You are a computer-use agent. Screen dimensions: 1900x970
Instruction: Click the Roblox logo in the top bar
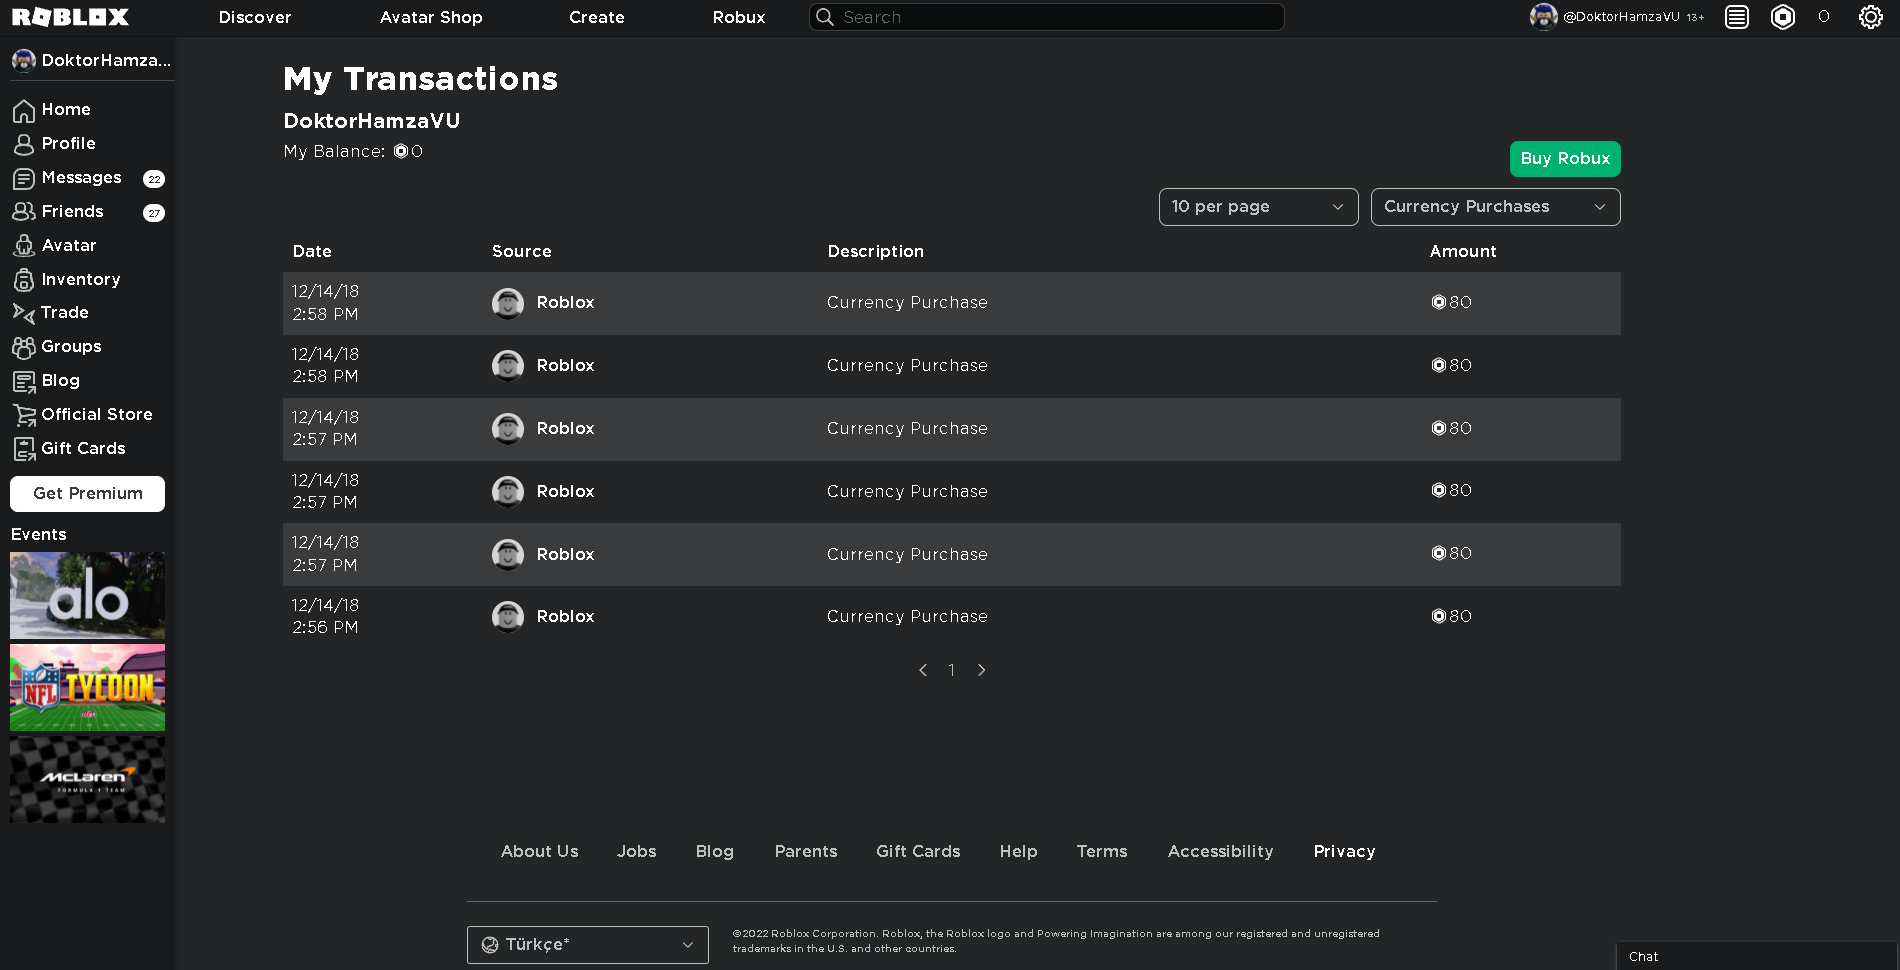coord(70,17)
